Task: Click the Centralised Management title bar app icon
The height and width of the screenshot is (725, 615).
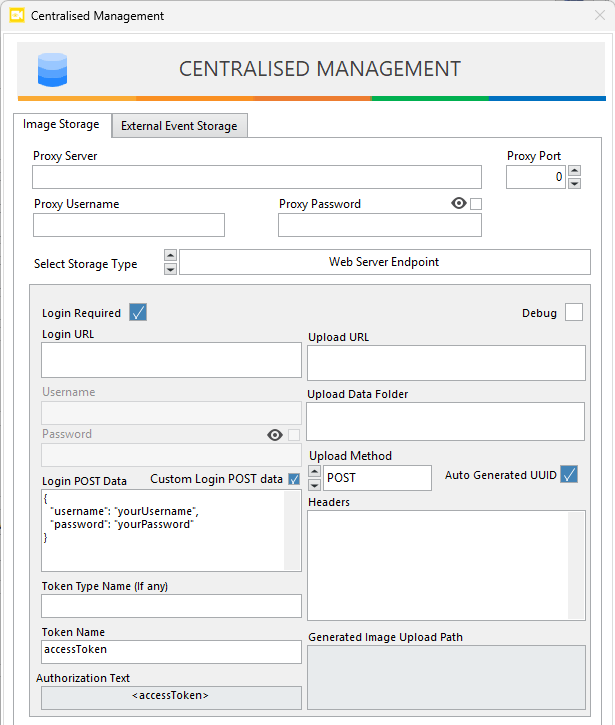Action: (x=15, y=16)
